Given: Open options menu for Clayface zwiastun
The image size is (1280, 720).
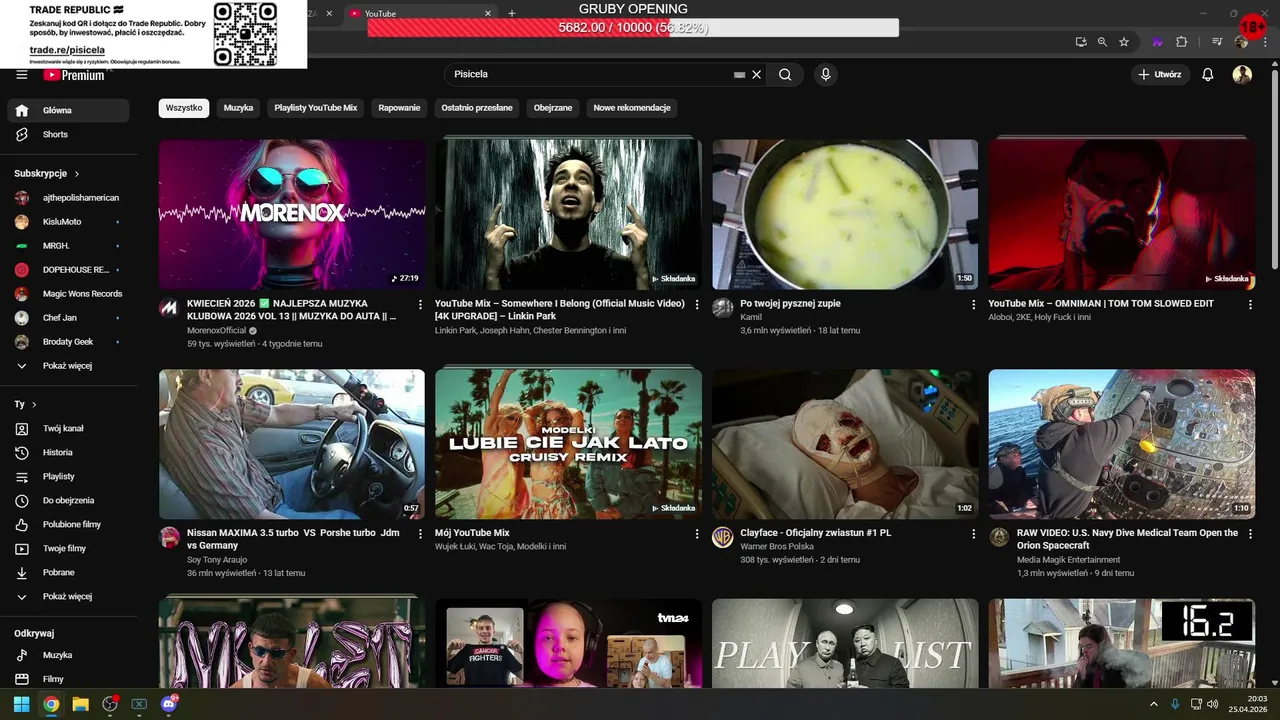Looking at the screenshot, I should click(973, 534).
